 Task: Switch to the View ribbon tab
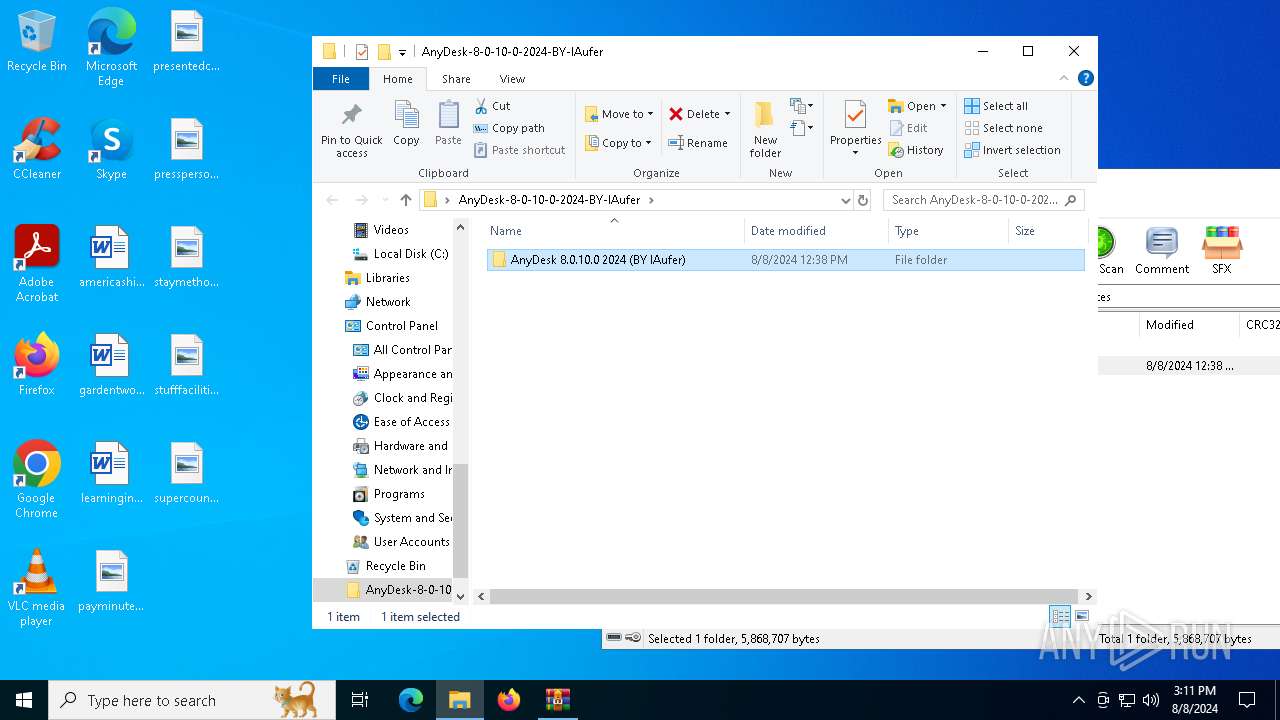point(512,79)
